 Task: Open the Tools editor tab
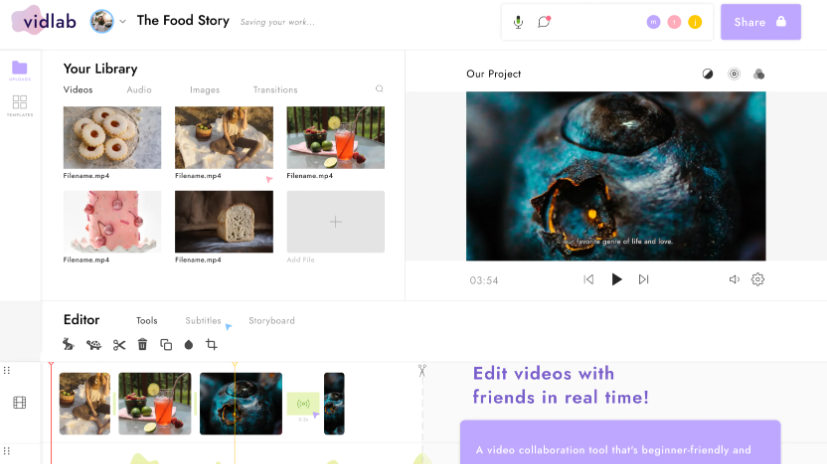click(x=147, y=321)
